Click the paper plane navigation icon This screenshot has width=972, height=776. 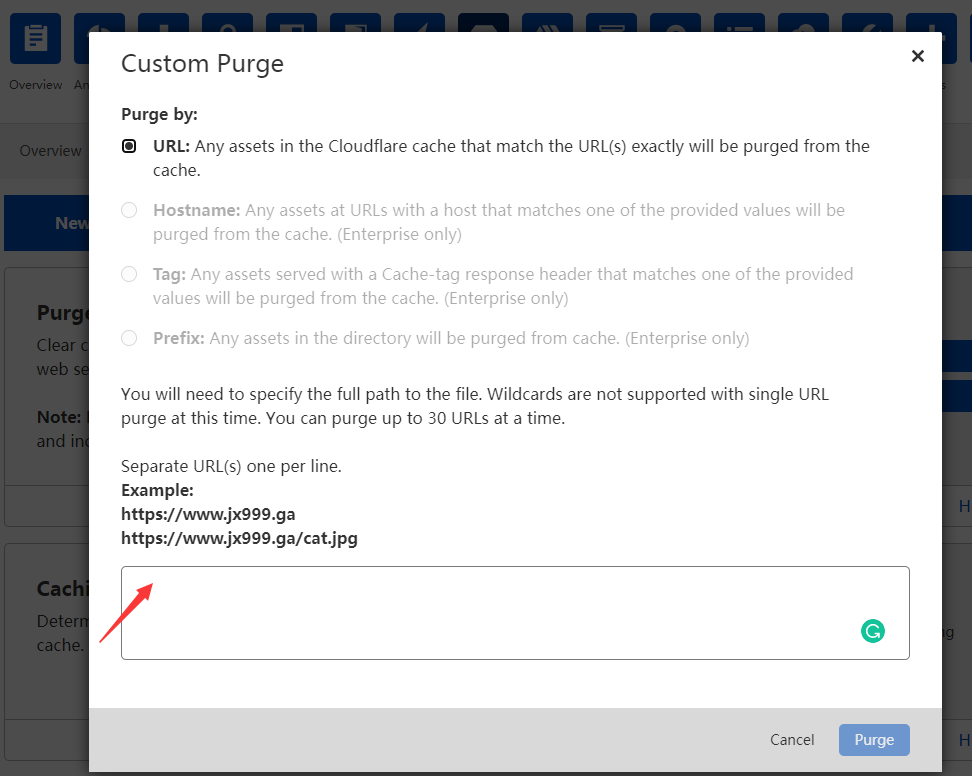pos(419,25)
